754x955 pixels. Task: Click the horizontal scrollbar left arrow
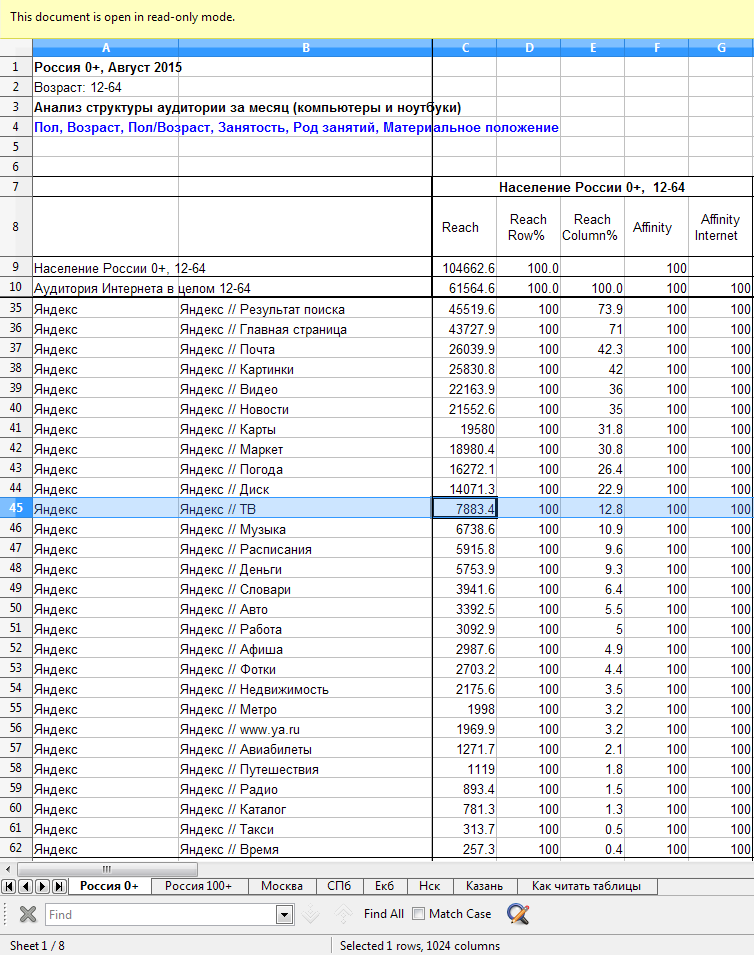(x=8, y=869)
